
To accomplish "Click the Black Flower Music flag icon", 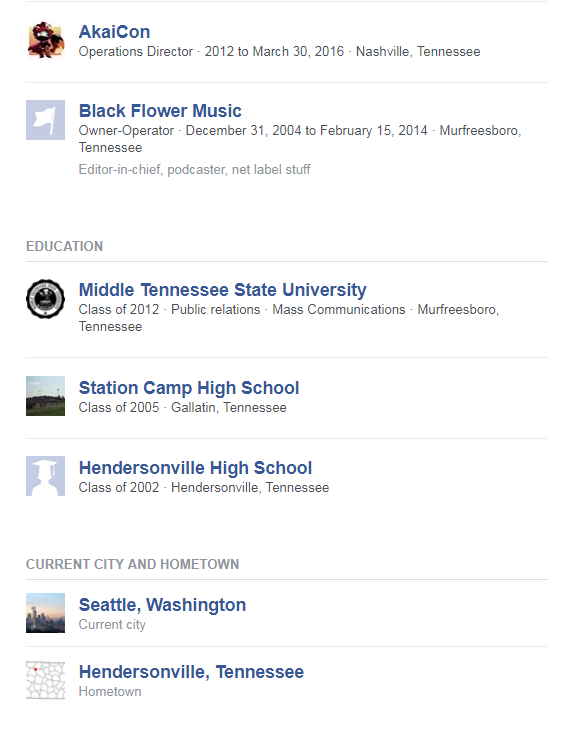I will 45,120.
